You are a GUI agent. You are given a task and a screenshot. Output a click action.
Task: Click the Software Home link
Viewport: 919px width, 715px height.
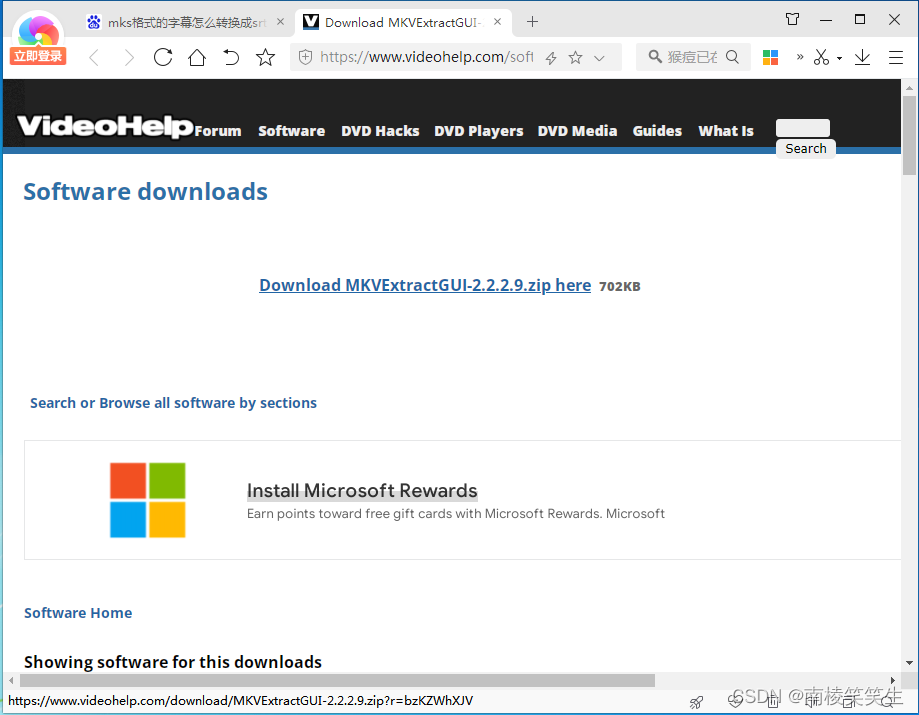[x=78, y=612]
